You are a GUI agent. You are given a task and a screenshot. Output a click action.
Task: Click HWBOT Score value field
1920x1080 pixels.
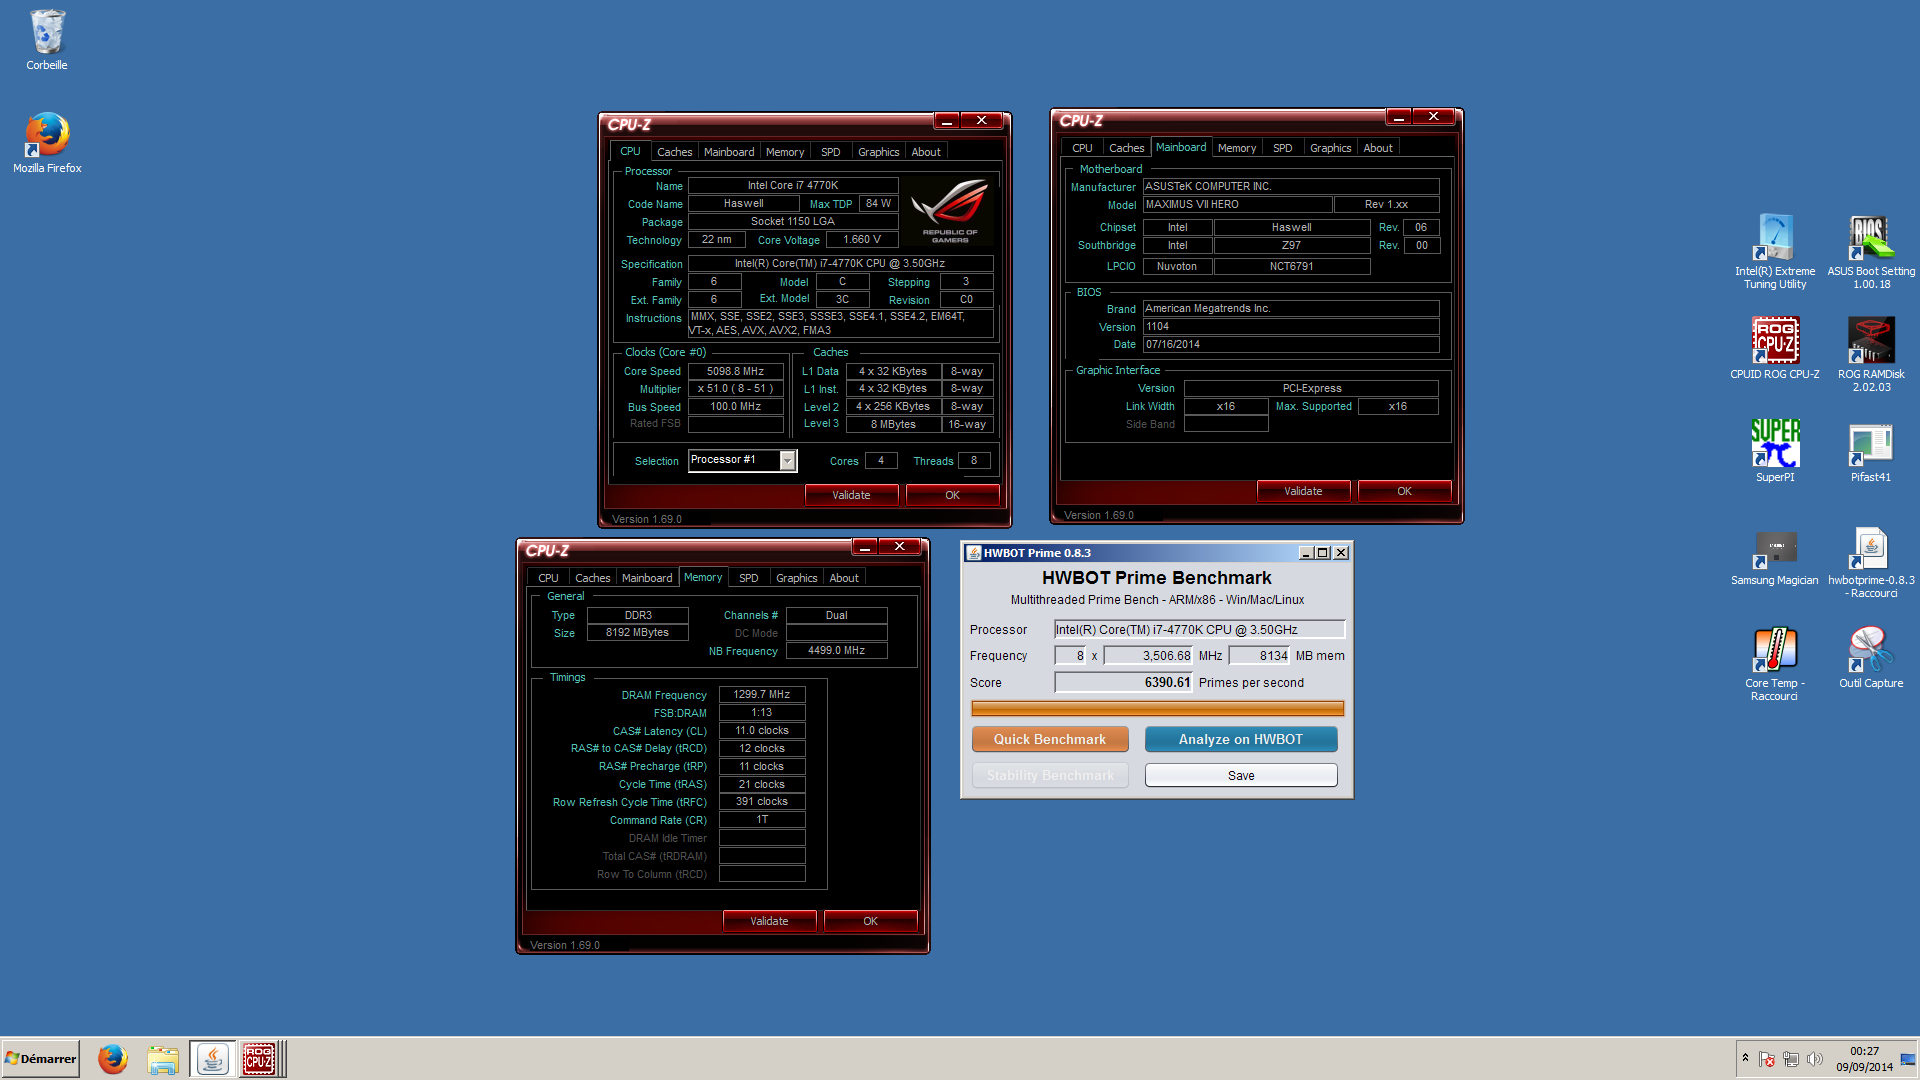click(x=1124, y=683)
